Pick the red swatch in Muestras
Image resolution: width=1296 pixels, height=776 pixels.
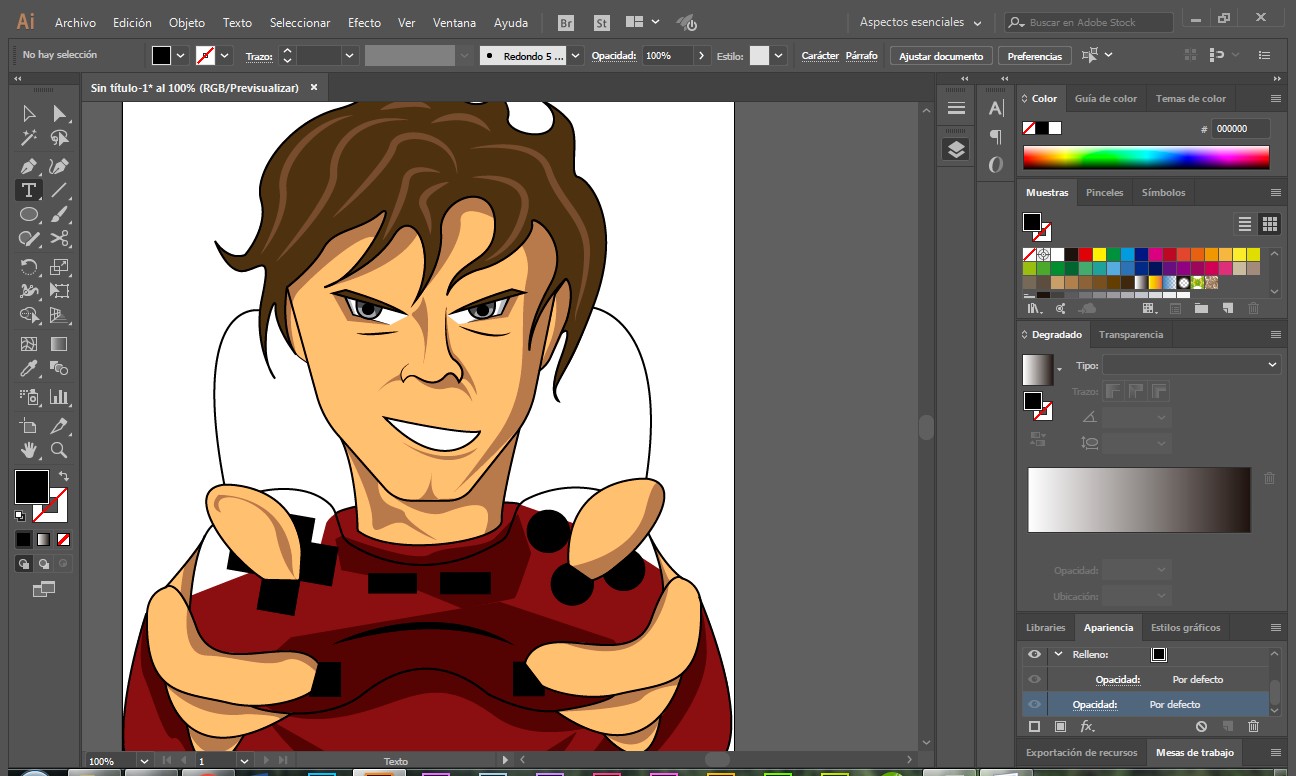coord(1085,255)
